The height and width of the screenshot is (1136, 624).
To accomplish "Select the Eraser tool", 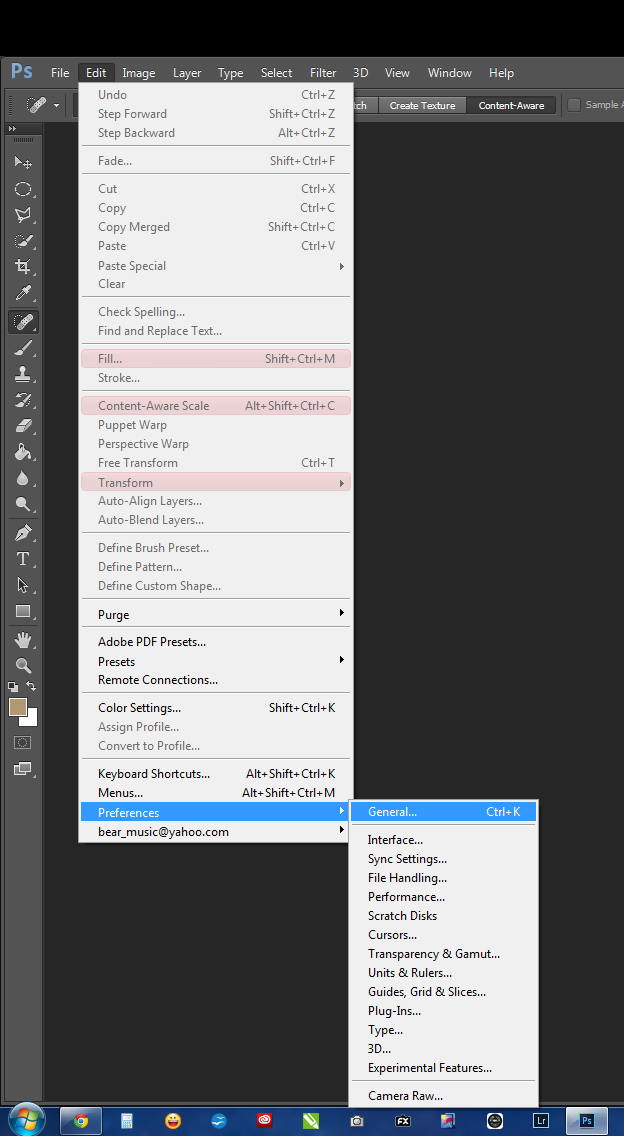I will click(x=23, y=426).
